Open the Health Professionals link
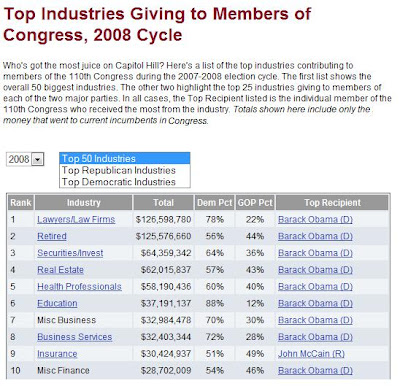Screen dimensions: 400x386 click(79, 287)
